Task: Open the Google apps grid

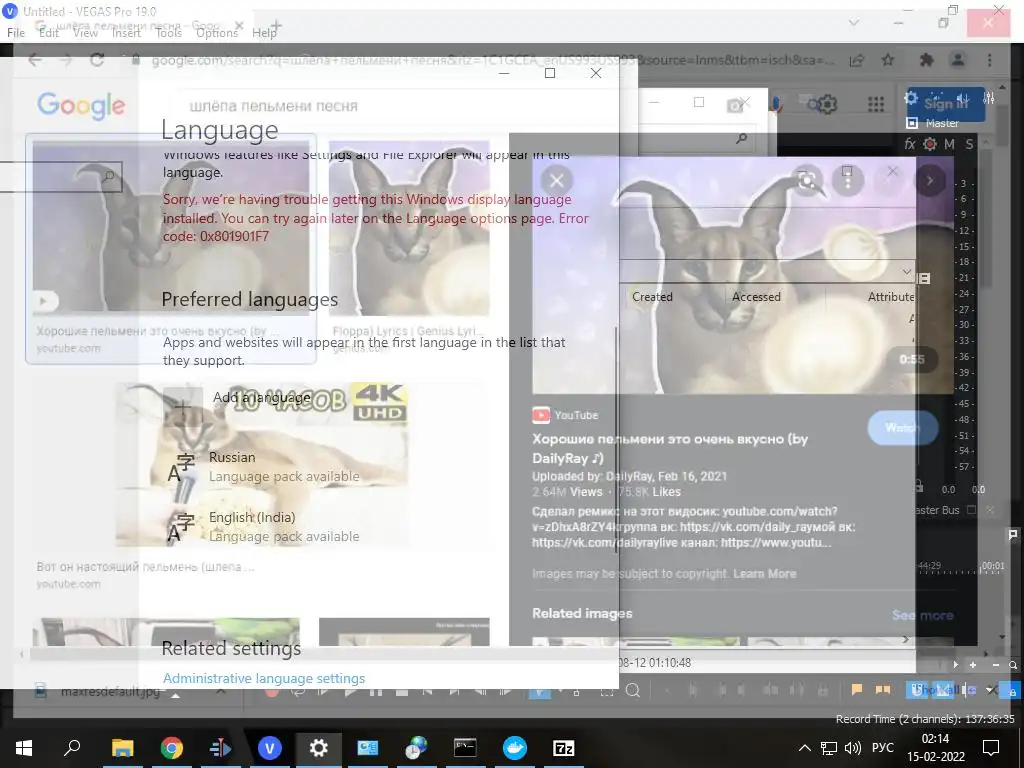Action: (876, 104)
